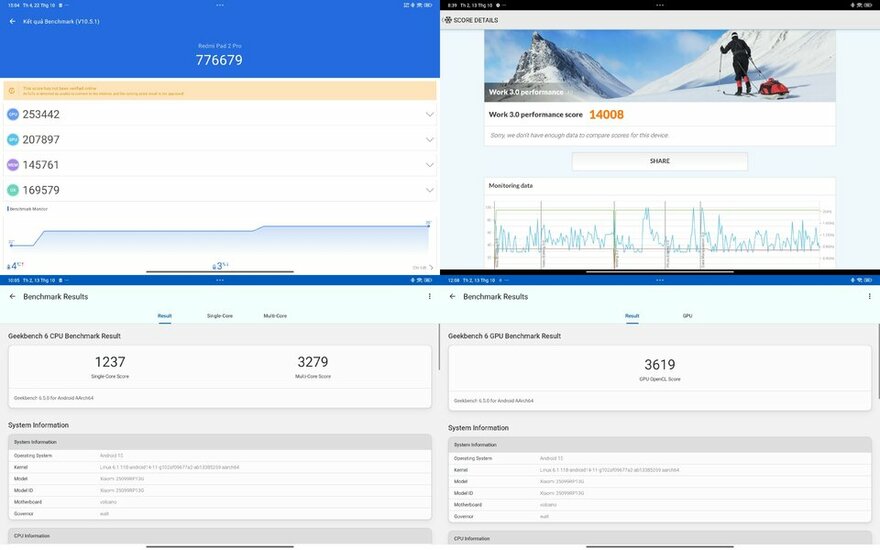
Task: Go back from Geekbench GPU results
Action: pos(452,297)
